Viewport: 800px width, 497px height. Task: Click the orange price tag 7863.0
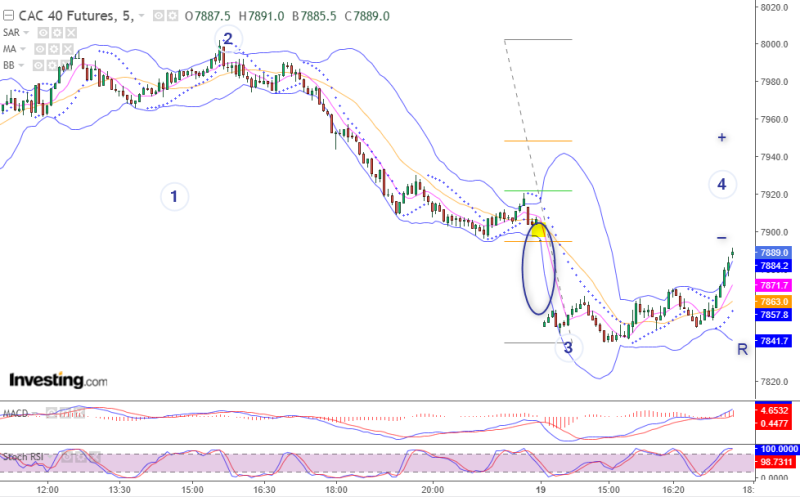point(773,302)
